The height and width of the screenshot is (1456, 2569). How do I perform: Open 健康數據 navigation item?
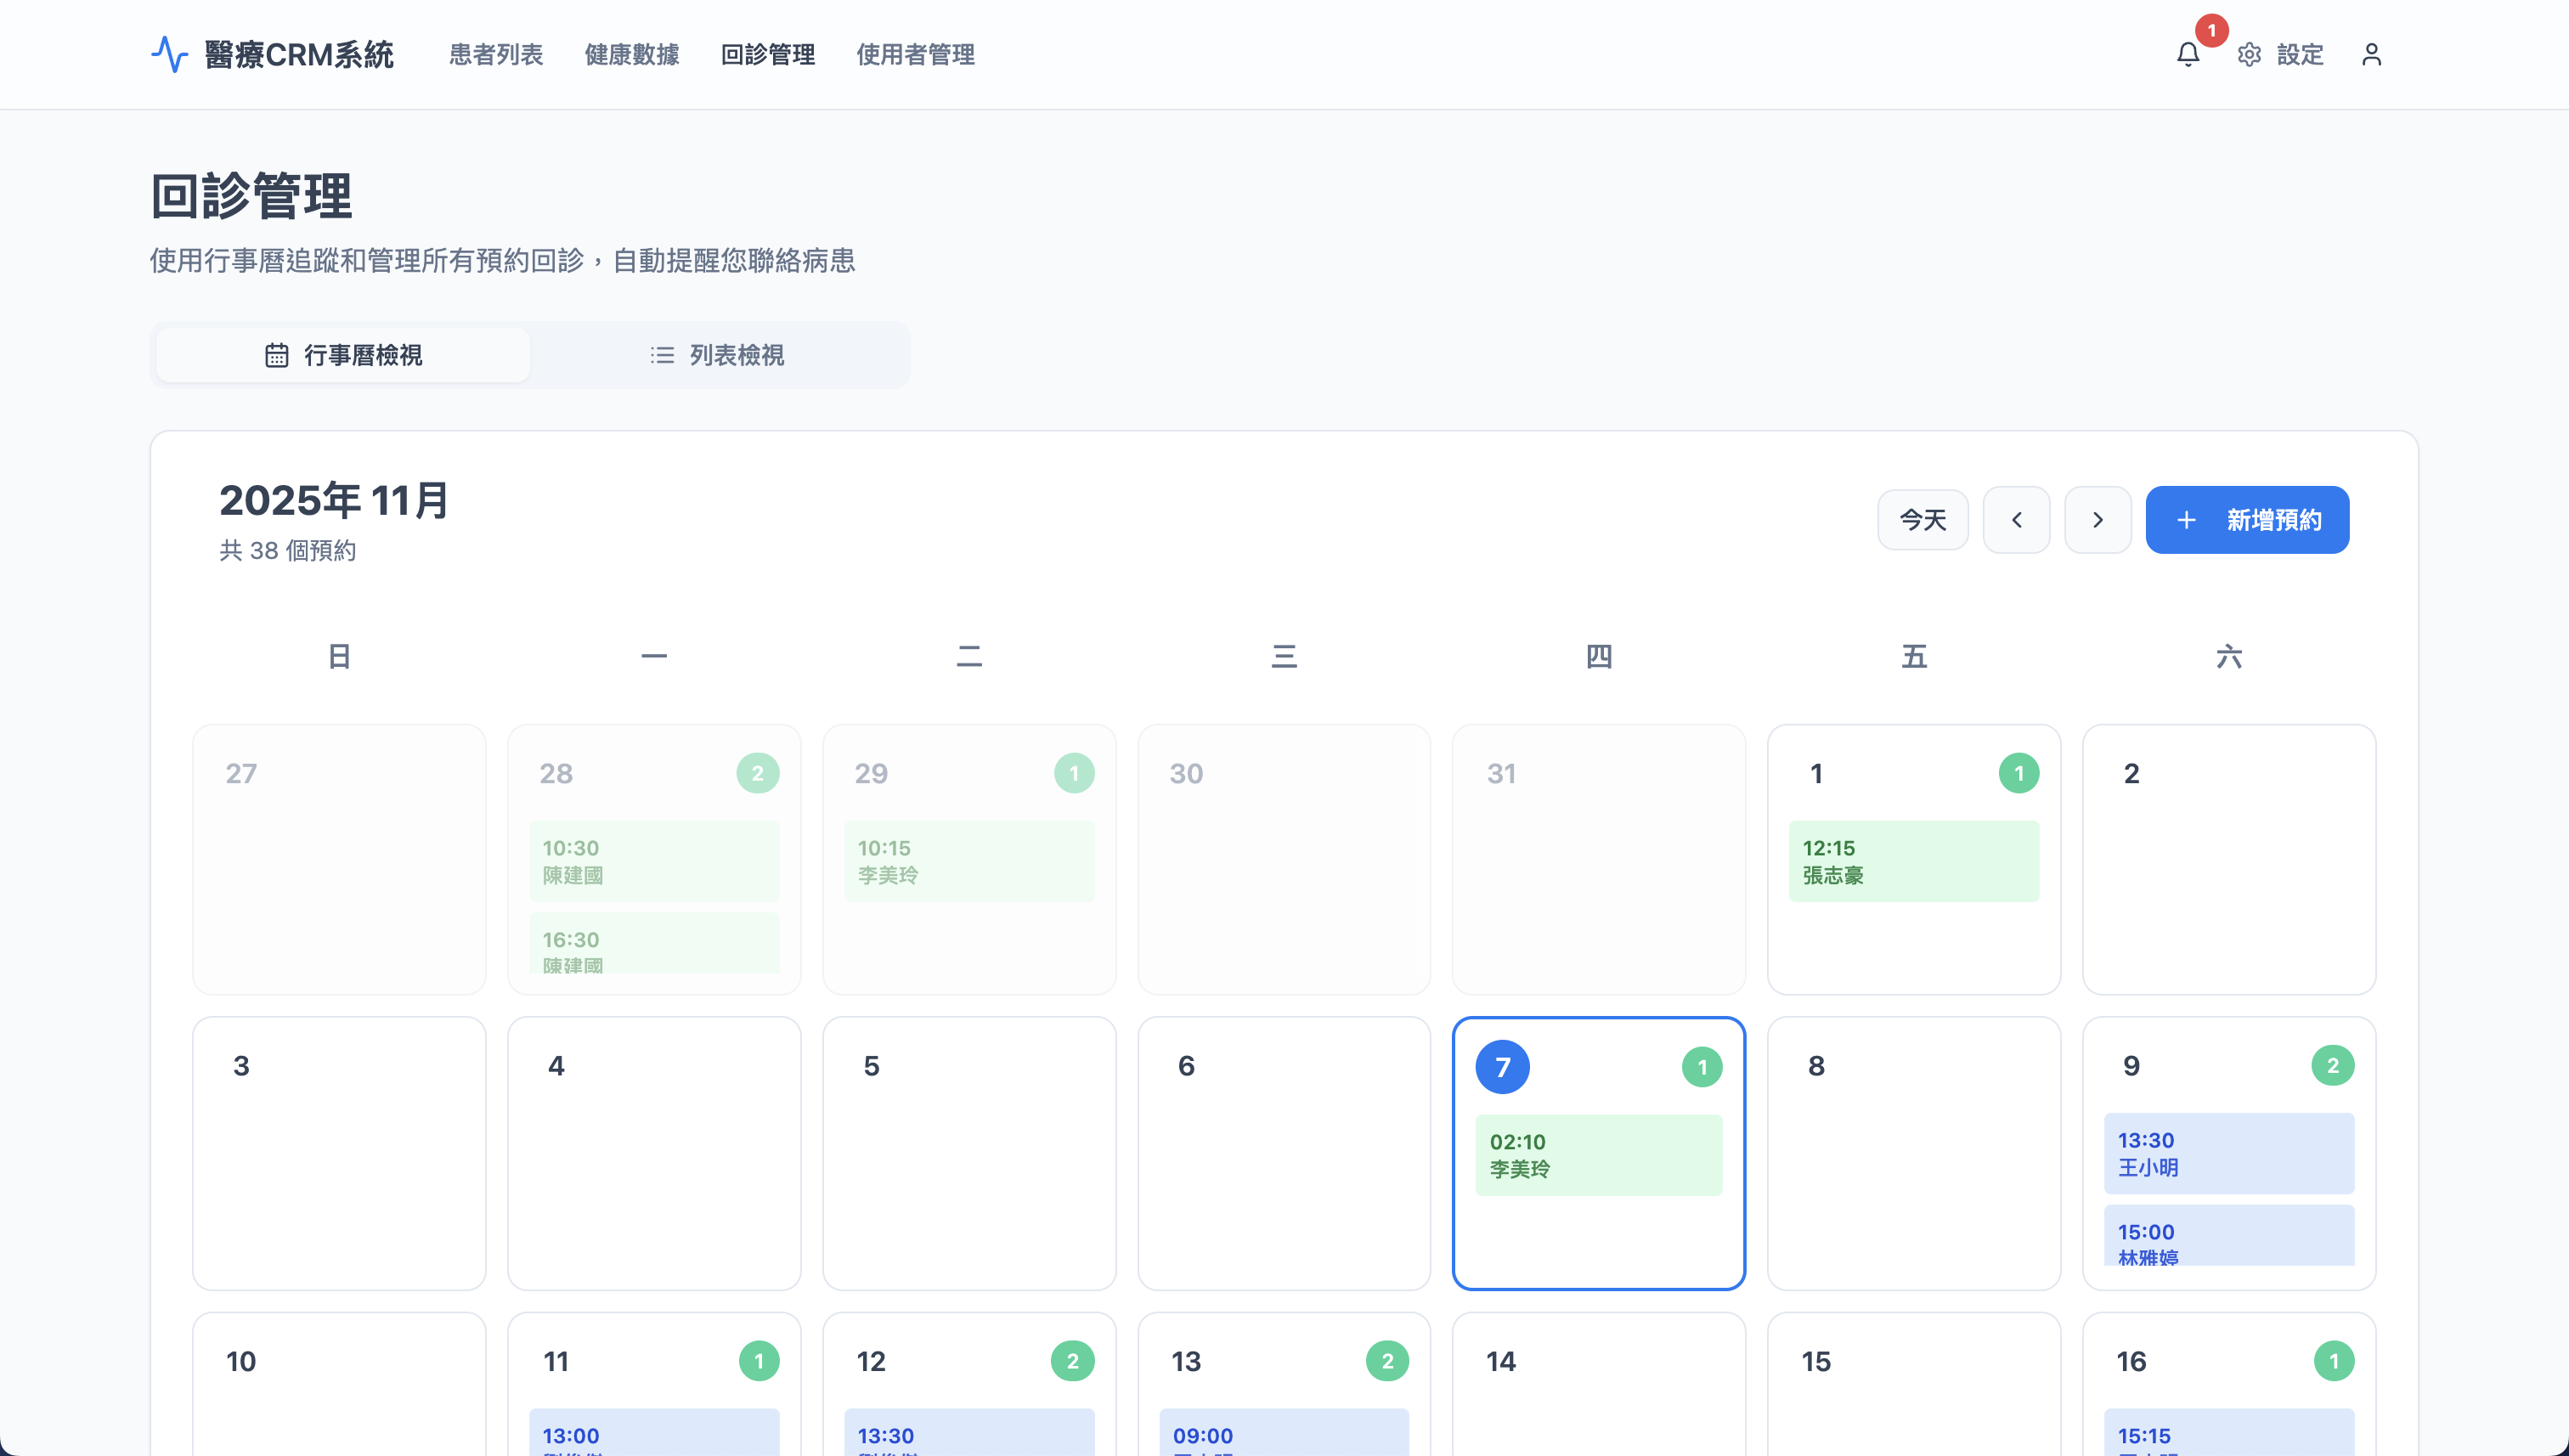632,54
